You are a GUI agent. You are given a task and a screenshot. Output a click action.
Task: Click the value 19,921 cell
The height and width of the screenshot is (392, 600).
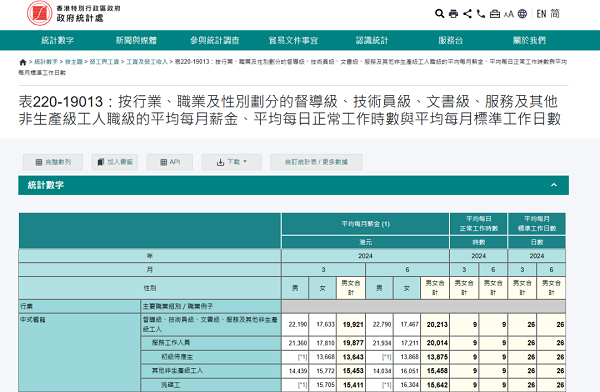(x=351, y=325)
